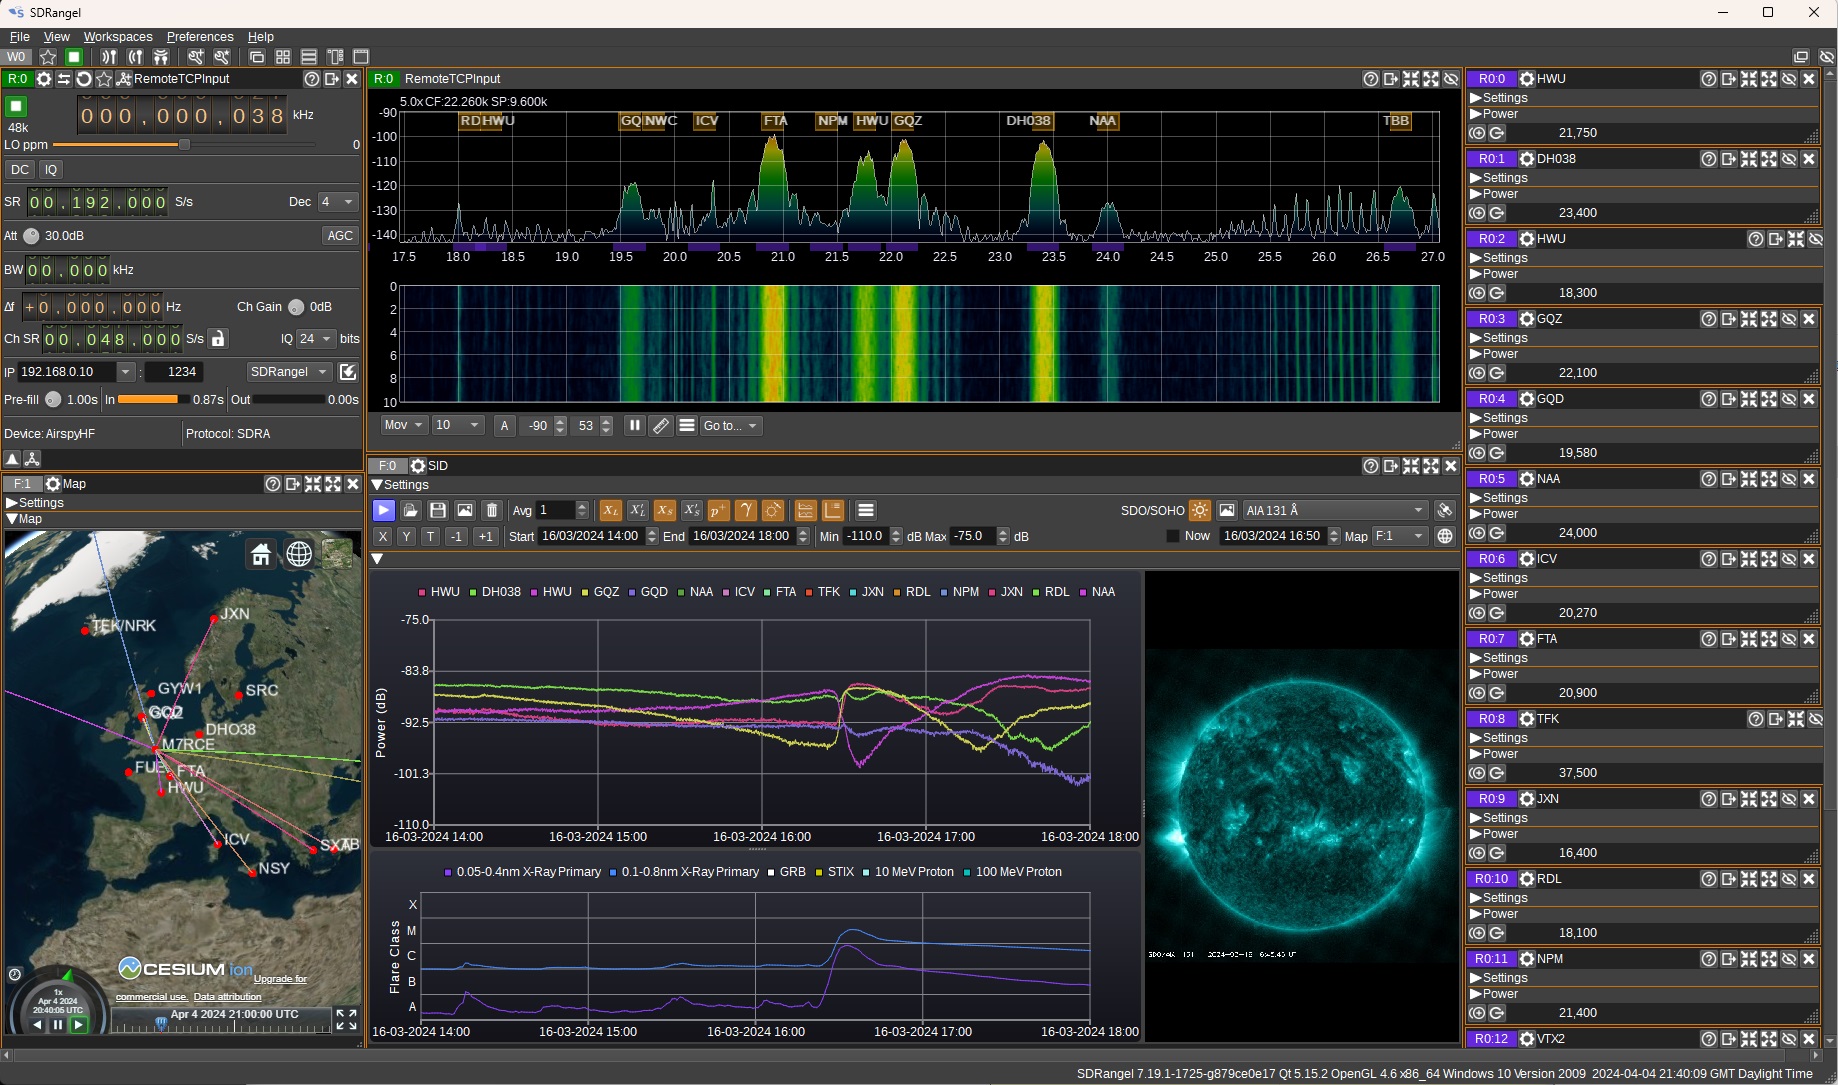Toggle the SDO/SOHO sun imagery button
This screenshot has width=1838, height=1085.
[x=1200, y=511]
